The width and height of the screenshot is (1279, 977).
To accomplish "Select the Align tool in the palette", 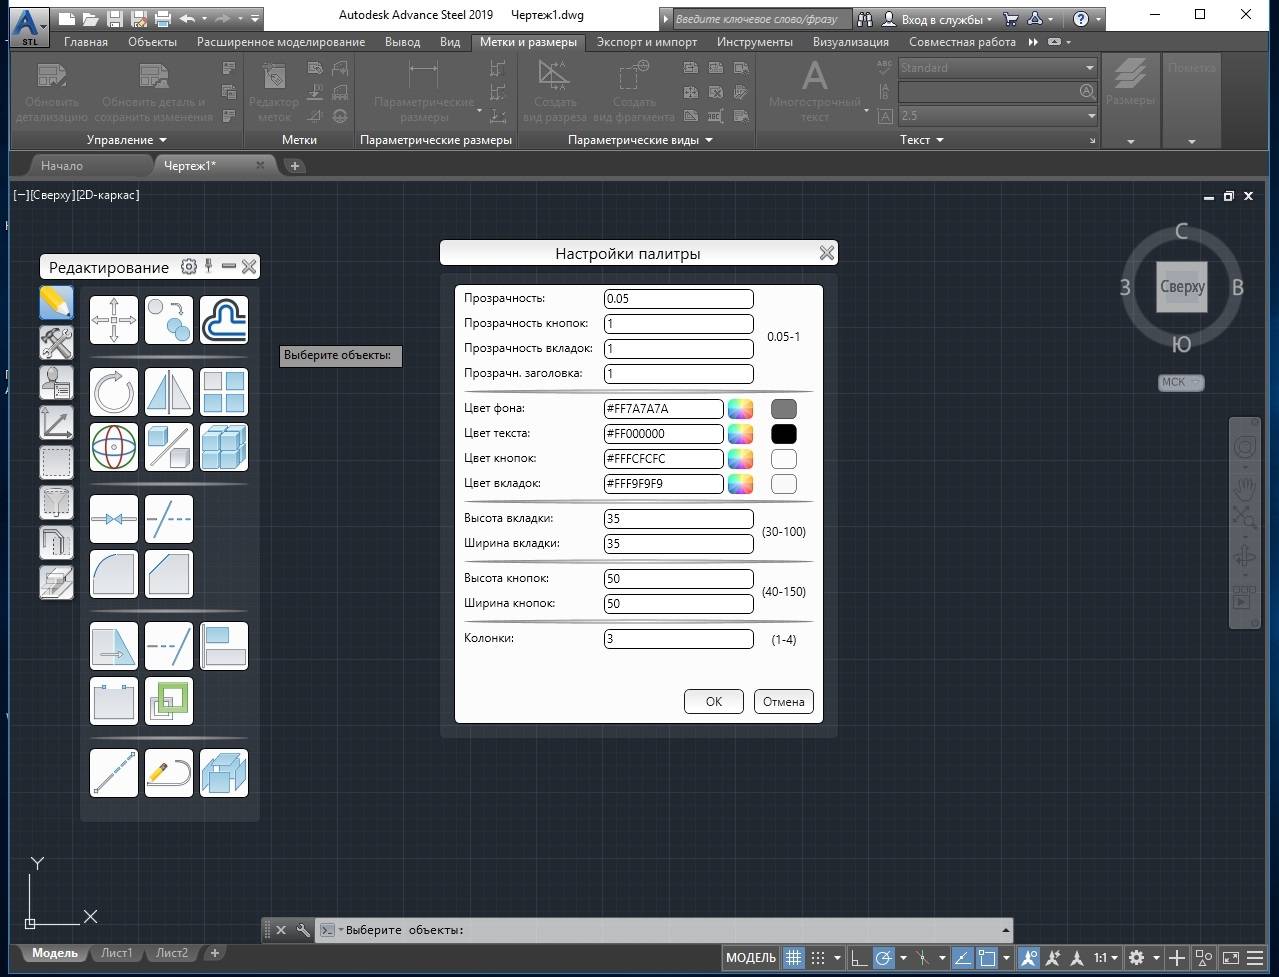I will [x=224, y=646].
